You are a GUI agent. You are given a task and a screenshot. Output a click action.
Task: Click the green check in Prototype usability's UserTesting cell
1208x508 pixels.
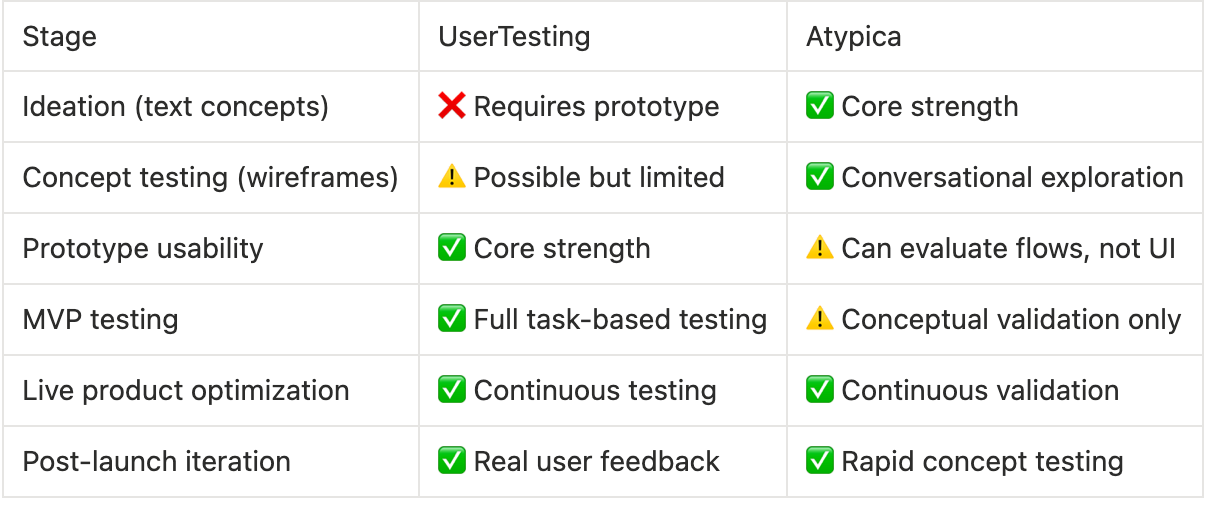pyautogui.click(x=452, y=248)
